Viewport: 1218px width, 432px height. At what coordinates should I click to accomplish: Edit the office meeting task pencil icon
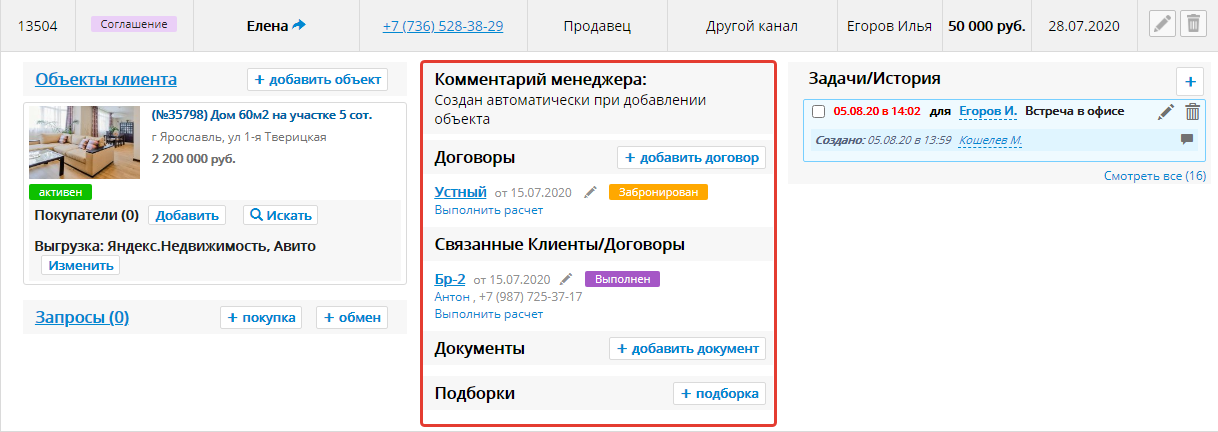(1166, 112)
